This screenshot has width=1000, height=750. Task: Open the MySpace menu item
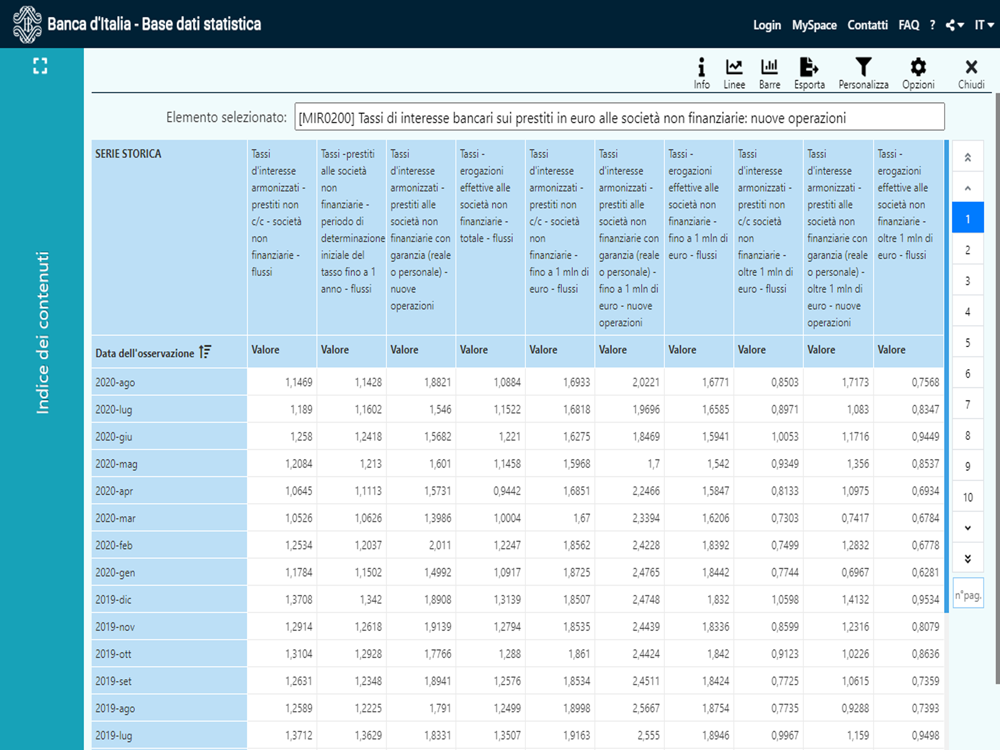[814, 25]
